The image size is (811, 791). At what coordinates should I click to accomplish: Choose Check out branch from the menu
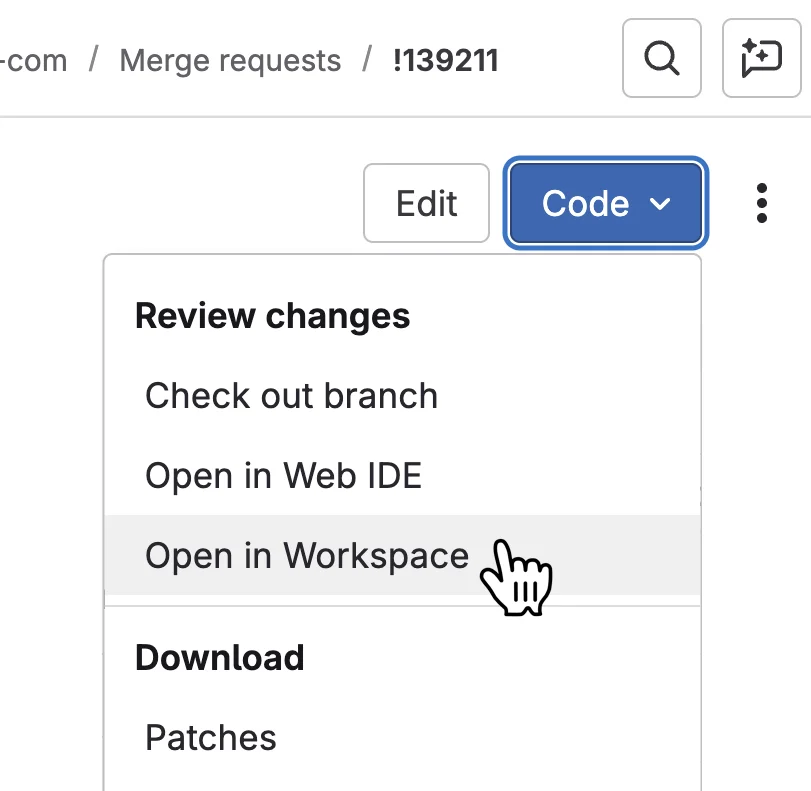[x=291, y=395]
